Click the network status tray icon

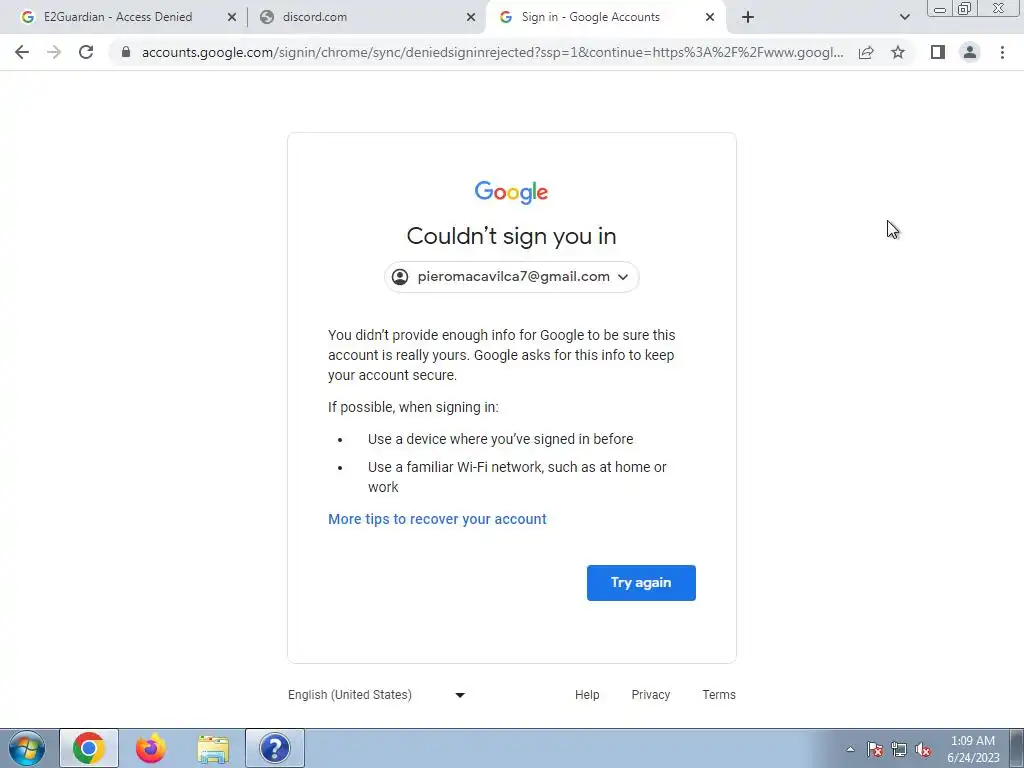click(x=899, y=749)
